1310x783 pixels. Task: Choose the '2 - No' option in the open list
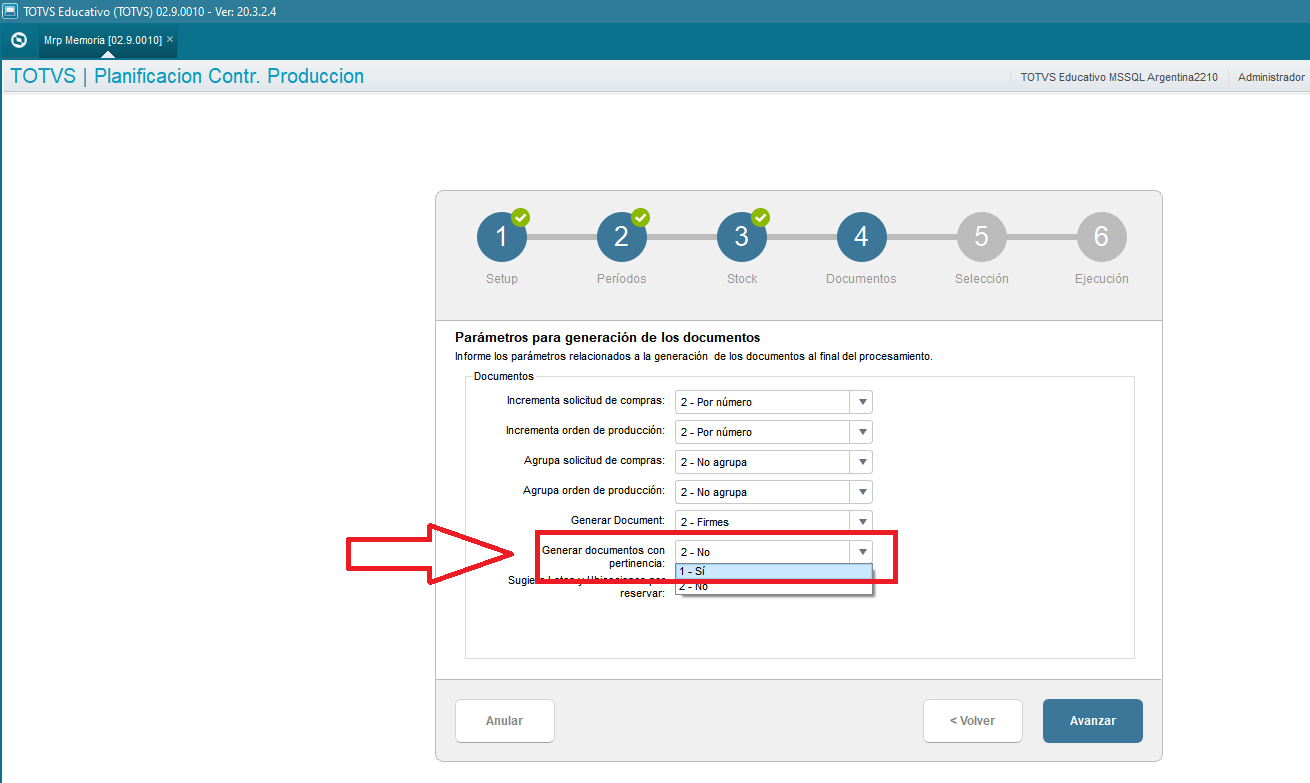point(773,586)
